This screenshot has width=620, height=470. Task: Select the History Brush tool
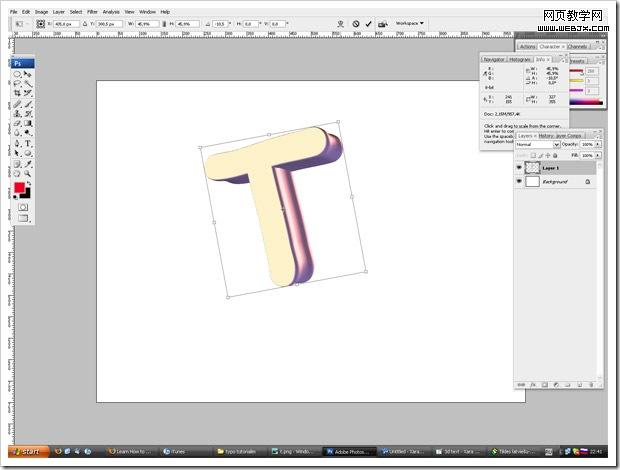click(28, 114)
